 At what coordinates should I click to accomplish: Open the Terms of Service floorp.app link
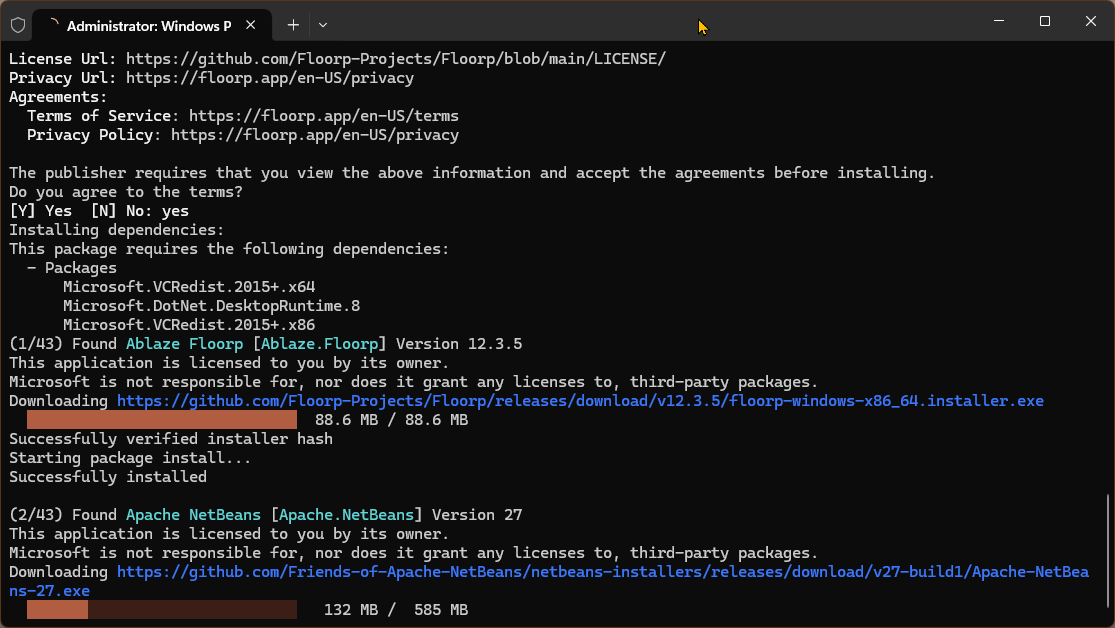[323, 116]
